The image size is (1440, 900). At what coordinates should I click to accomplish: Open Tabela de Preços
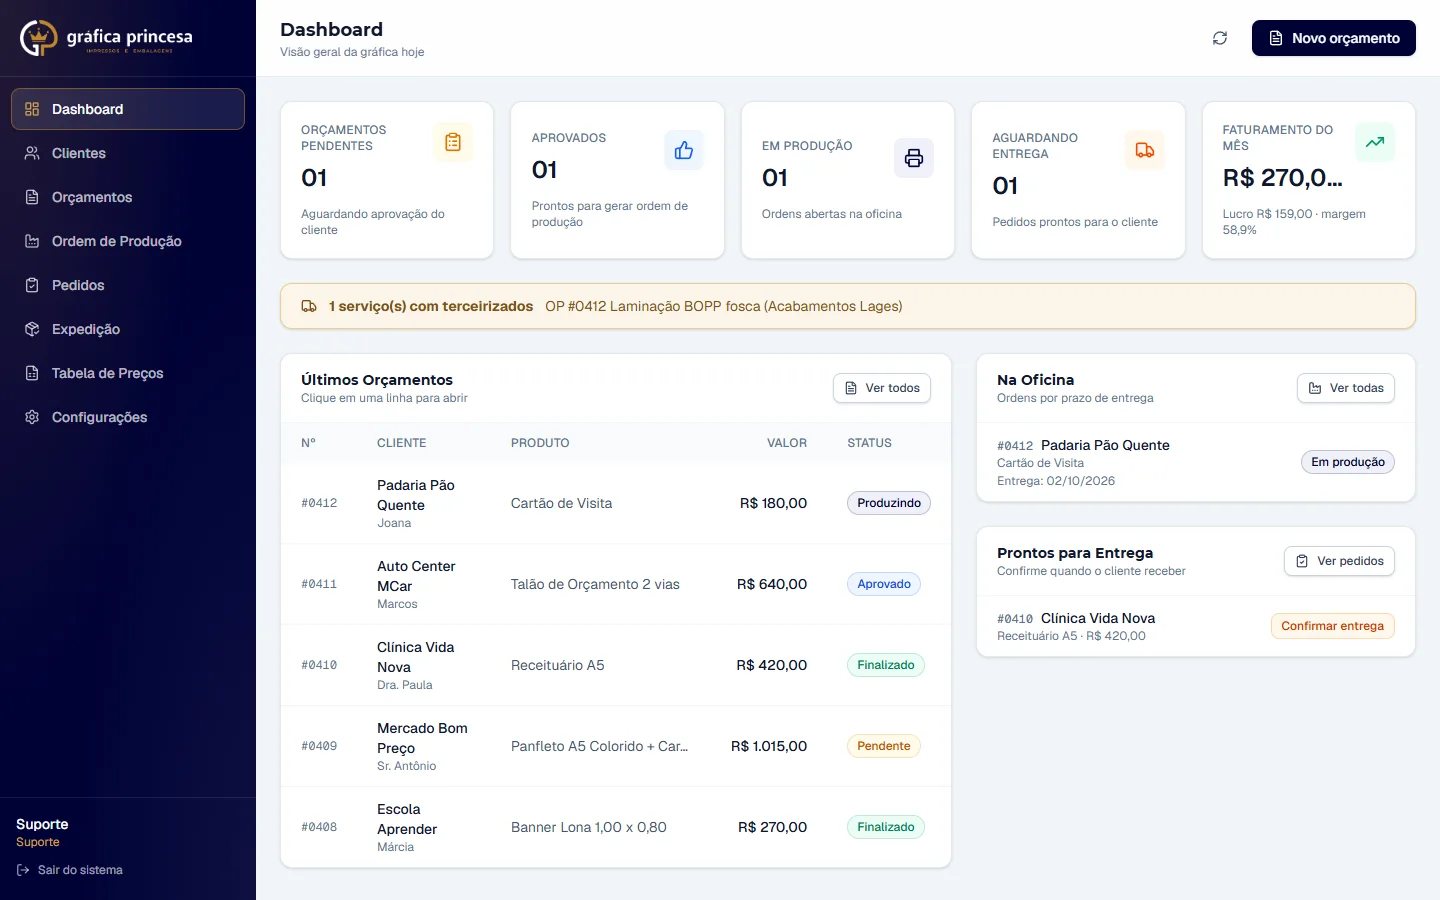128,373
